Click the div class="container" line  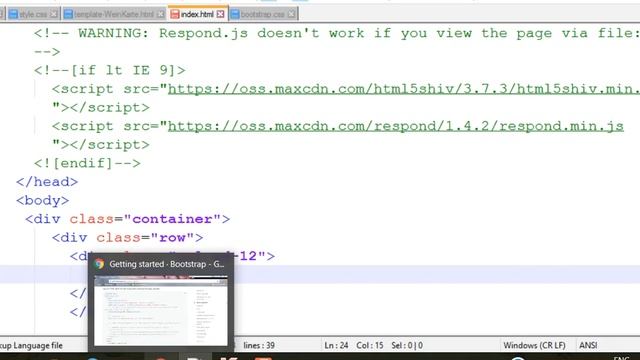pyautogui.click(x=127, y=219)
